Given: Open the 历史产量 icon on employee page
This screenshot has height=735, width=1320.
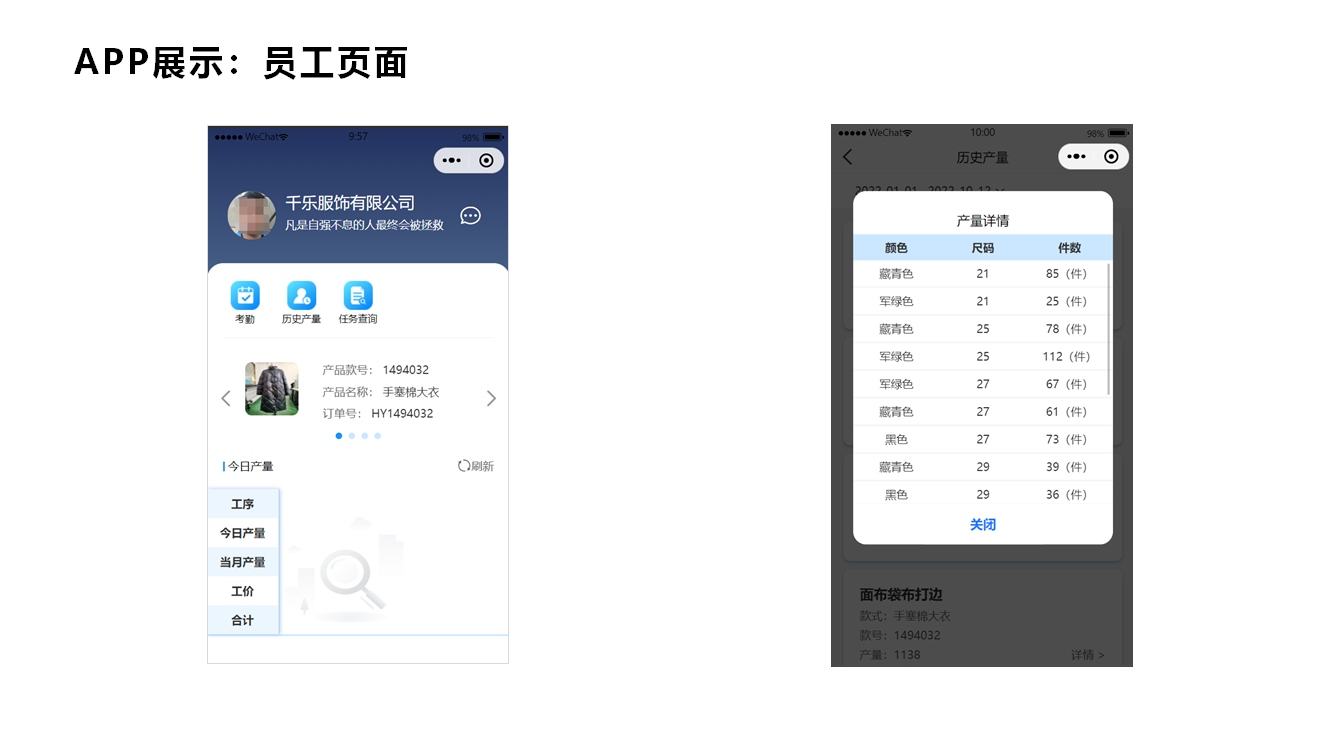Looking at the screenshot, I should [301, 296].
